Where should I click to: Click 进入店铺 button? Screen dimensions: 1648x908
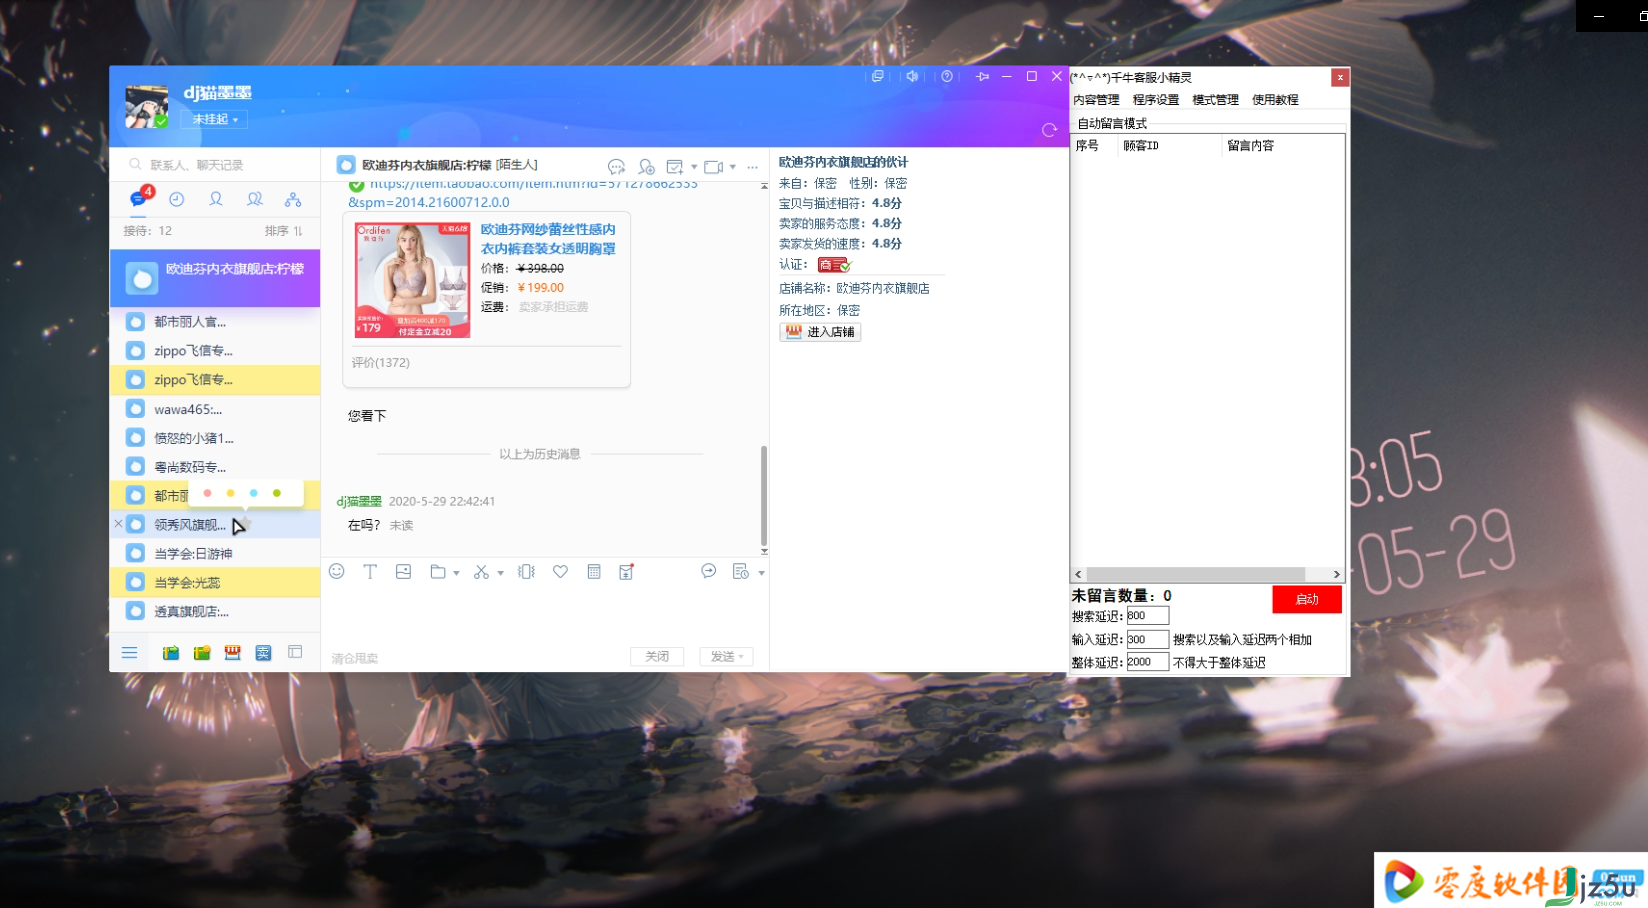820,332
